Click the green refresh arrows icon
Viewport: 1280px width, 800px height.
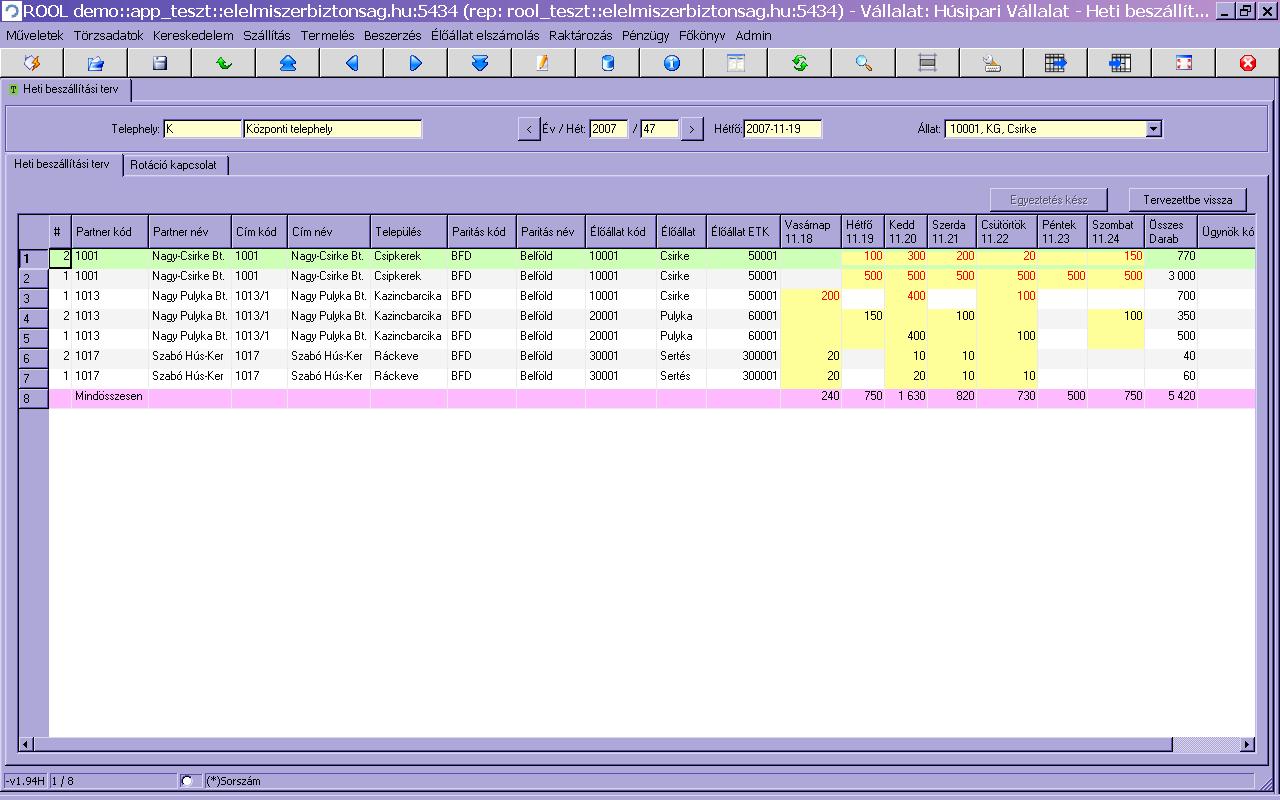click(x=799, y=63)
